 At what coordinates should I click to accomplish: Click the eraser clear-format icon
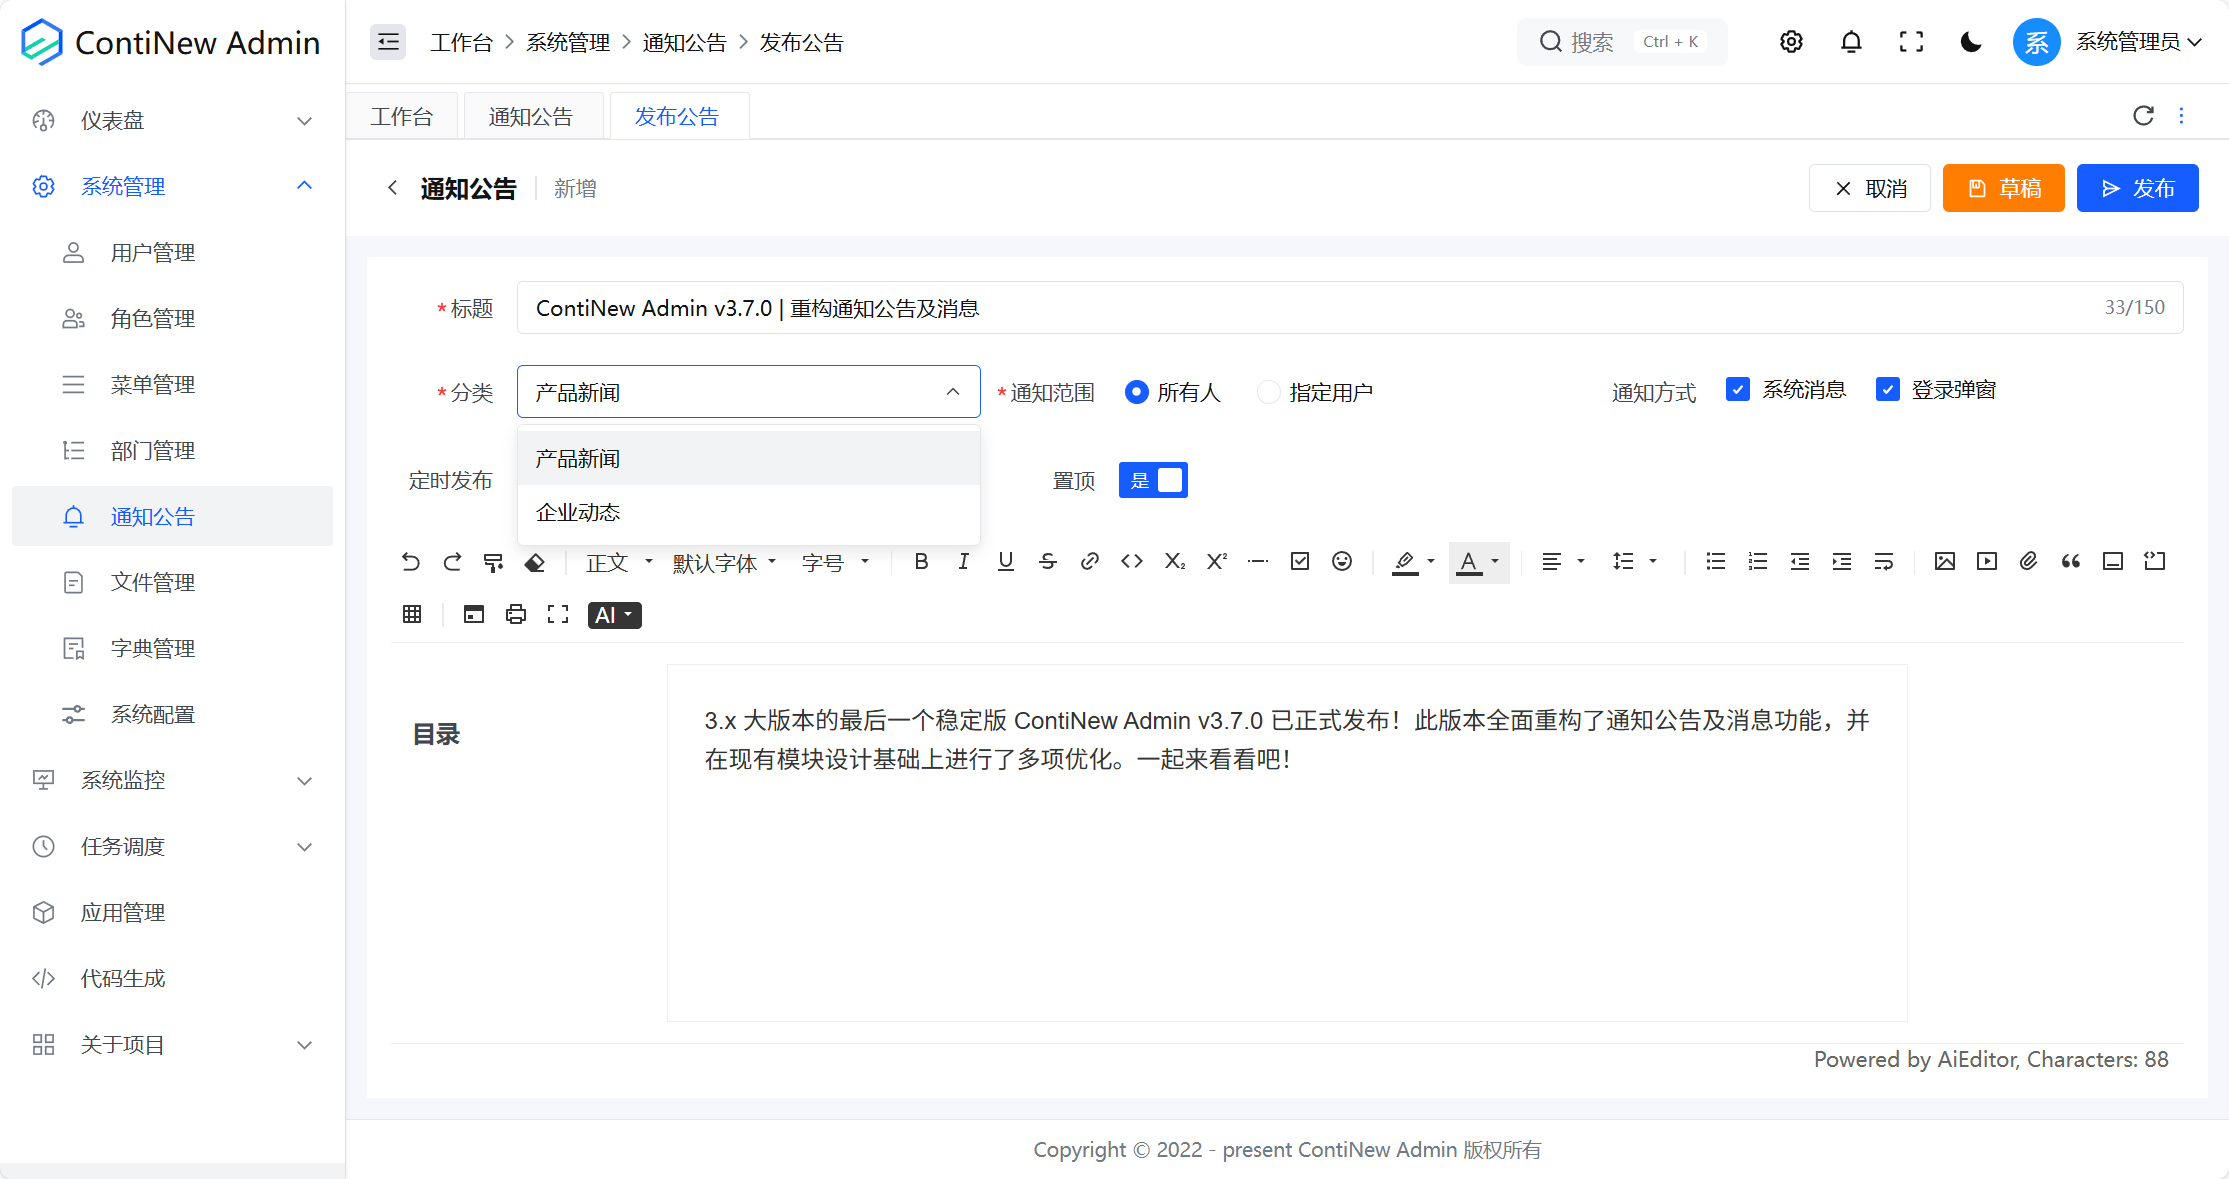click(535, 562)
